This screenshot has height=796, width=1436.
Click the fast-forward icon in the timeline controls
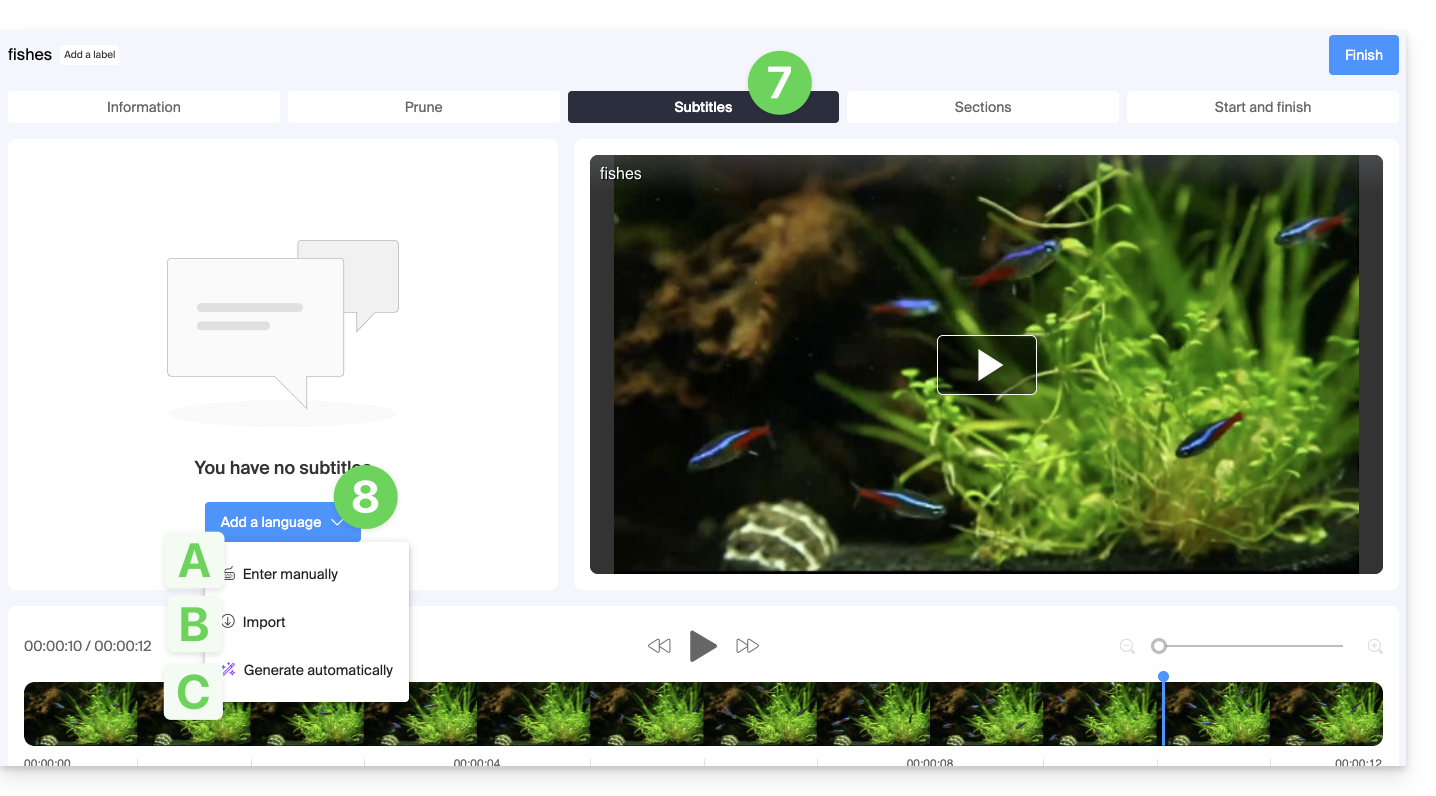pos(747,646)
